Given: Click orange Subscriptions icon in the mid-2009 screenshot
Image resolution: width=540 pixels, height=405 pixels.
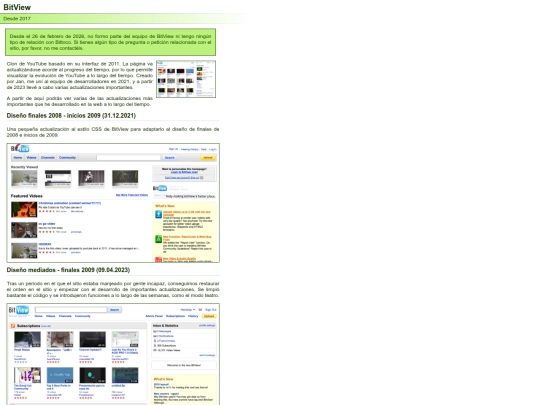Looking at the screenshot, I should tap(13, 326).
